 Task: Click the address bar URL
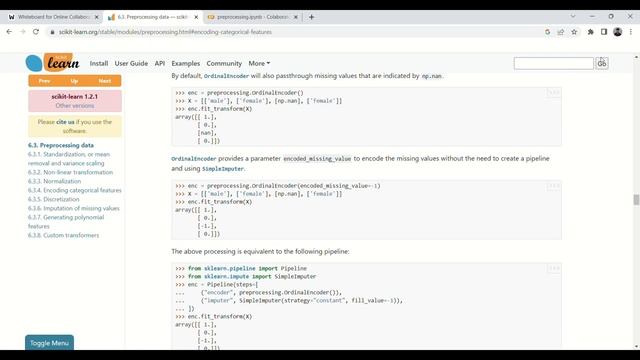point(165,32)
